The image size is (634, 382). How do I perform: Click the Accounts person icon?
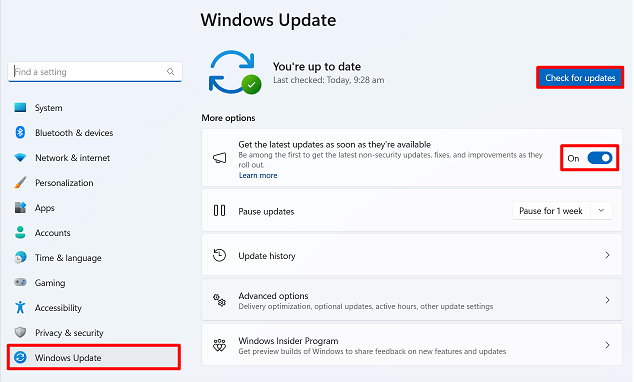click(20, 232)
